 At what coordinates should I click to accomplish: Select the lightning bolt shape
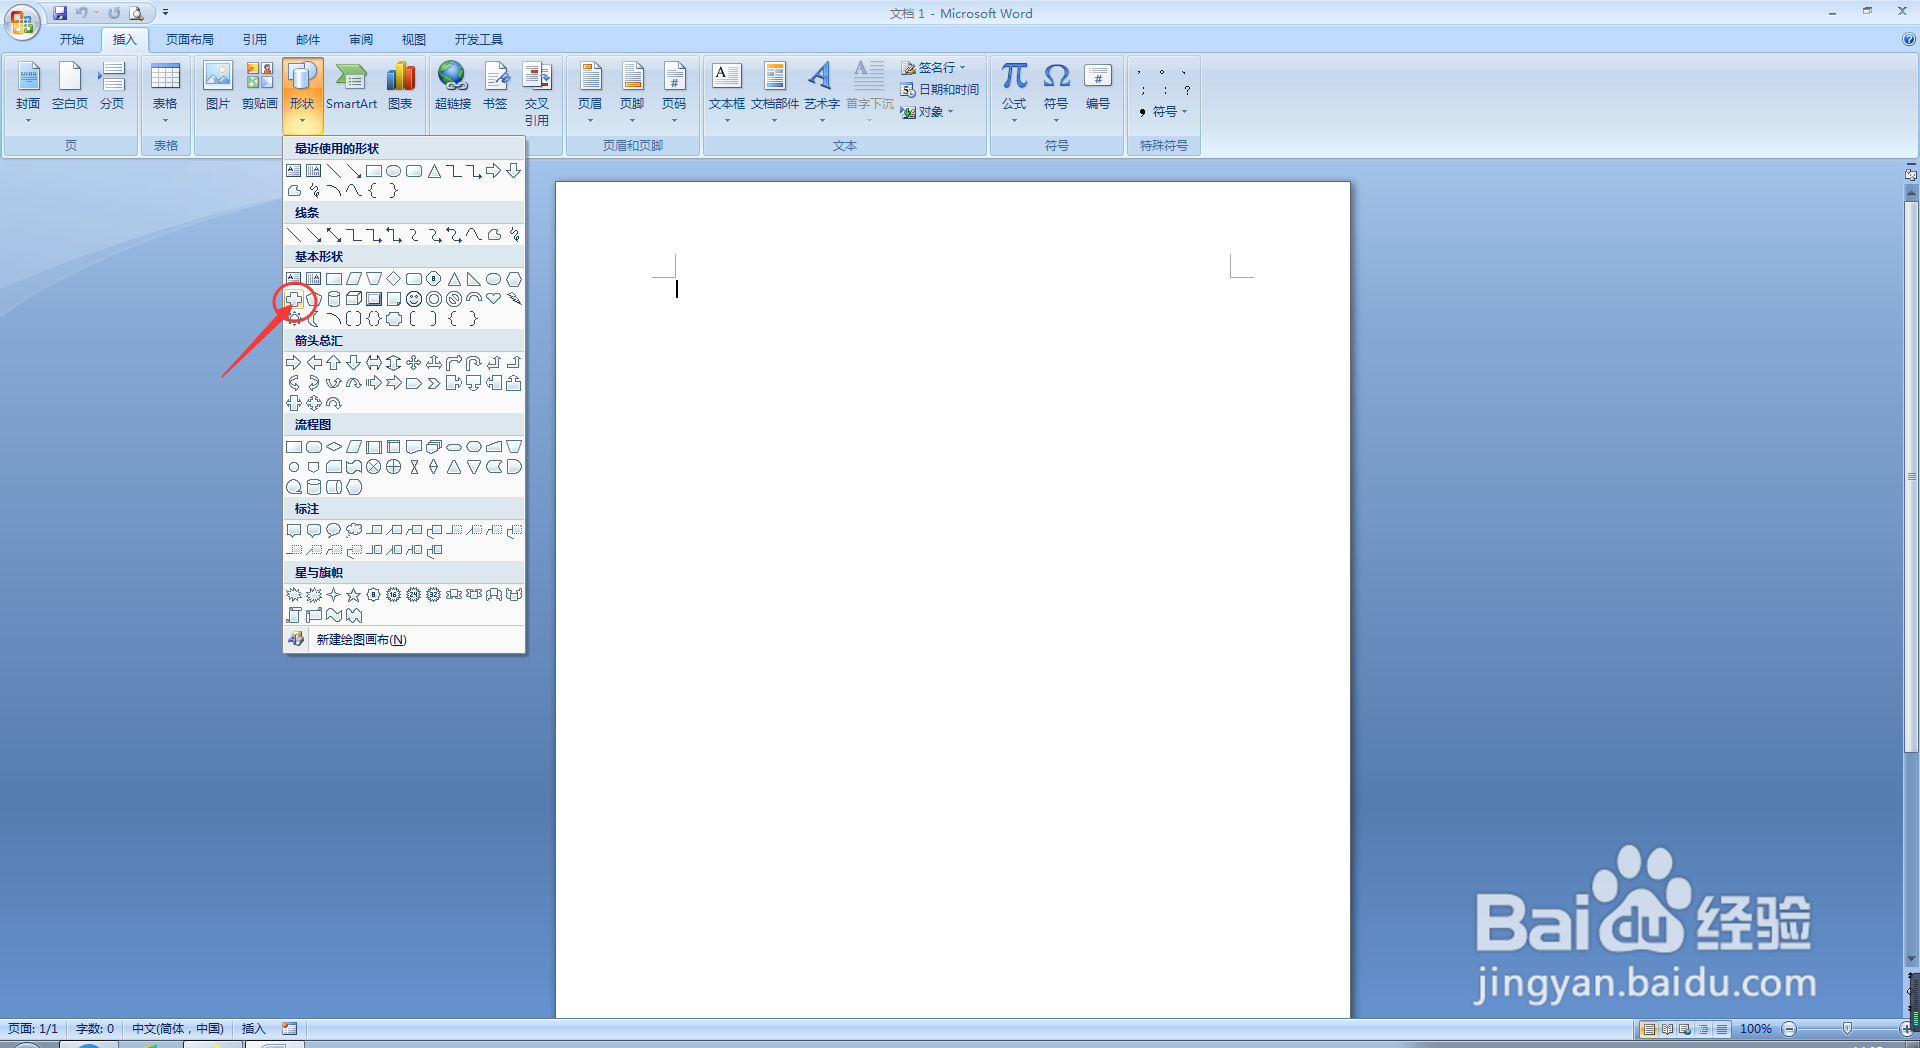pos(514,299)
